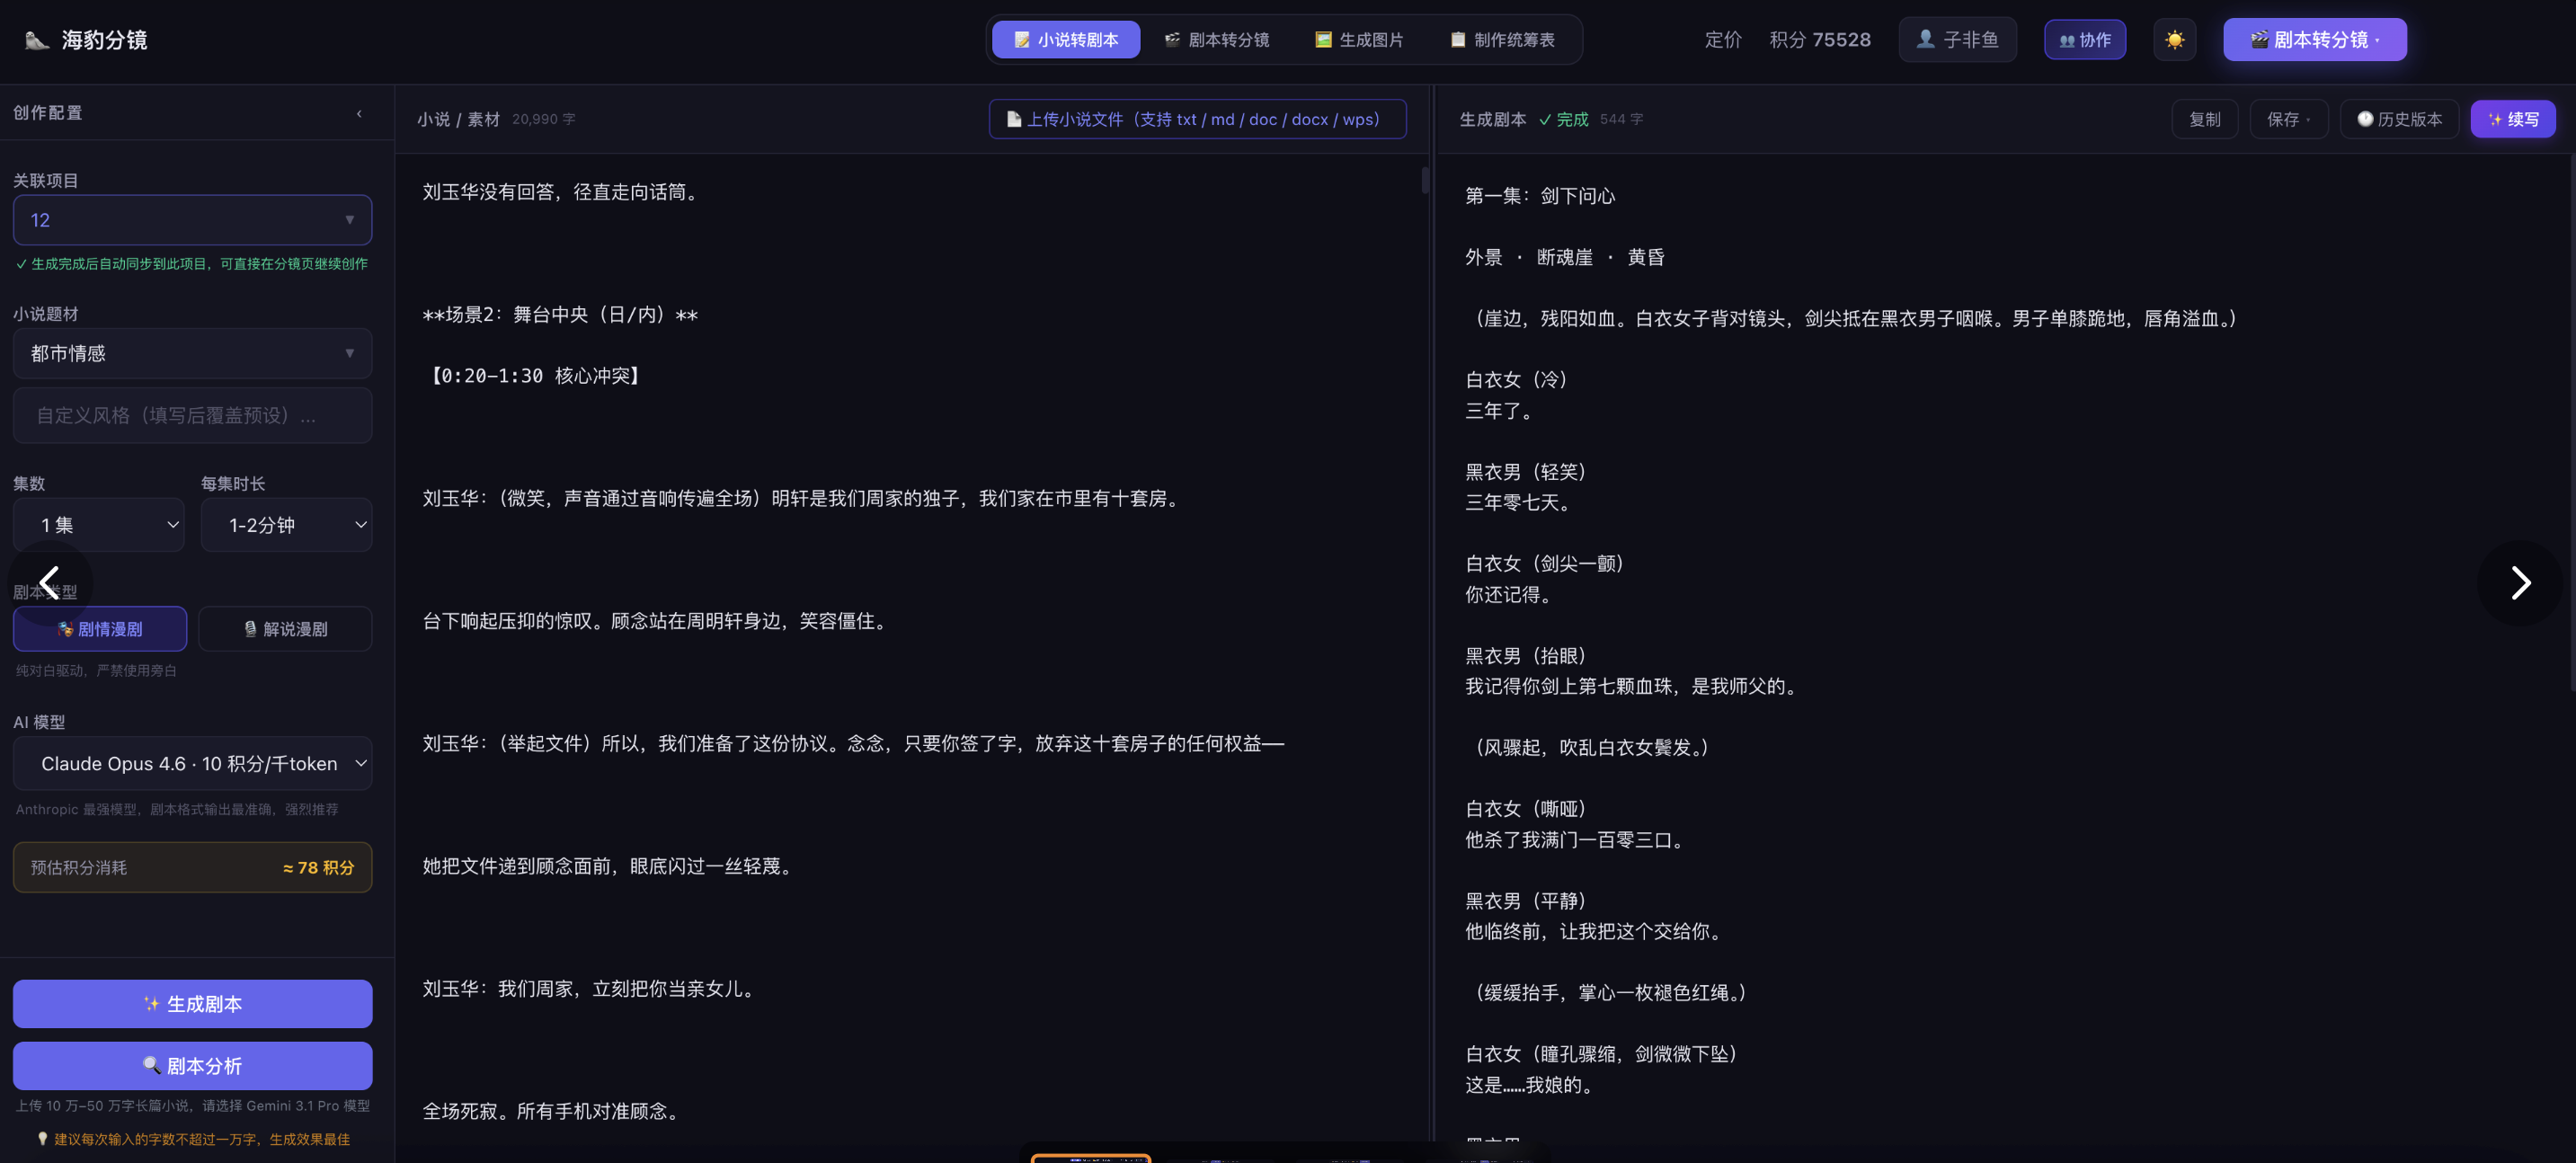Open the AI 模型 dropdown Claude Opus

point(192,763)
